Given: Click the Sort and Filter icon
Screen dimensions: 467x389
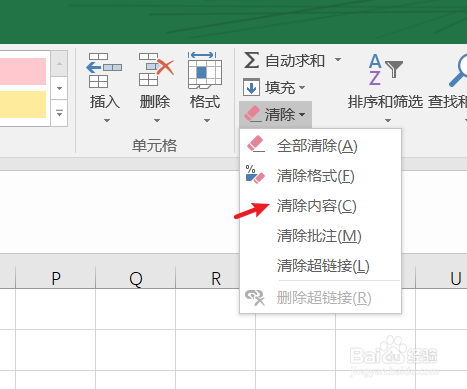Looking at the screenshot, I should pyautogui.click(x=385, y=69).
